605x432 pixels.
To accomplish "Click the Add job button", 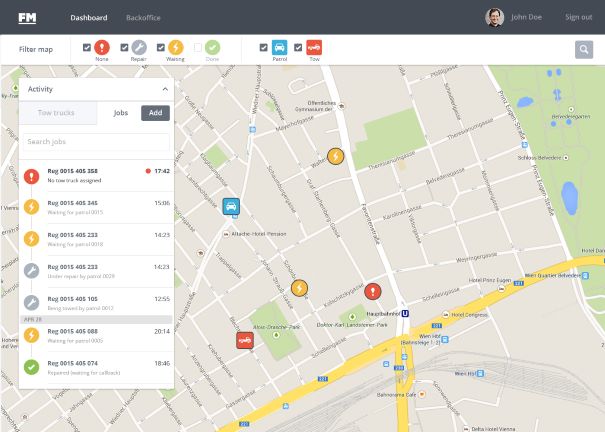I will (x=155, y=113).
